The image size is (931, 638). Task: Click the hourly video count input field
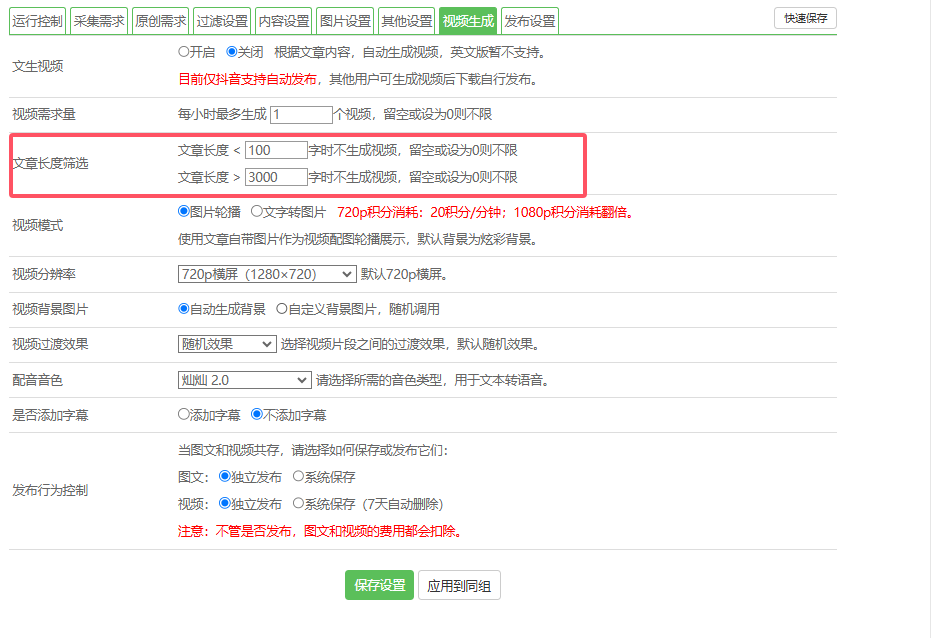pos(300,115)
